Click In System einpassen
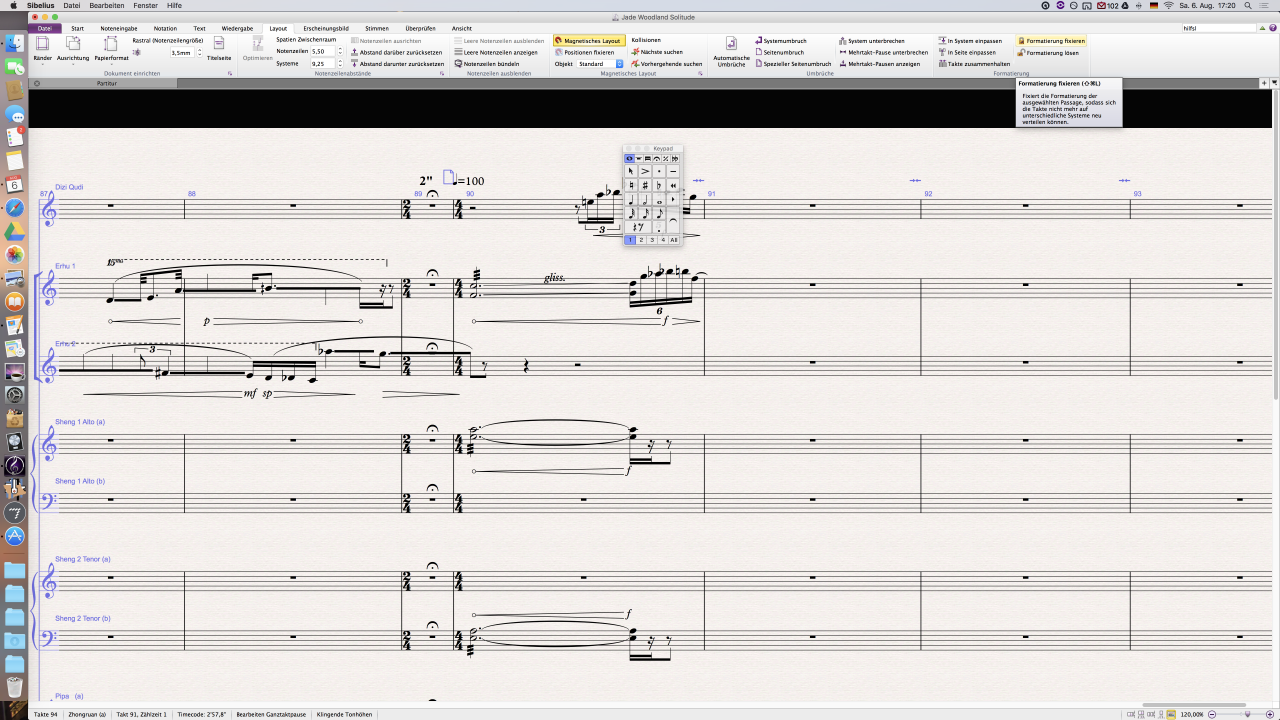 point(970,41)
